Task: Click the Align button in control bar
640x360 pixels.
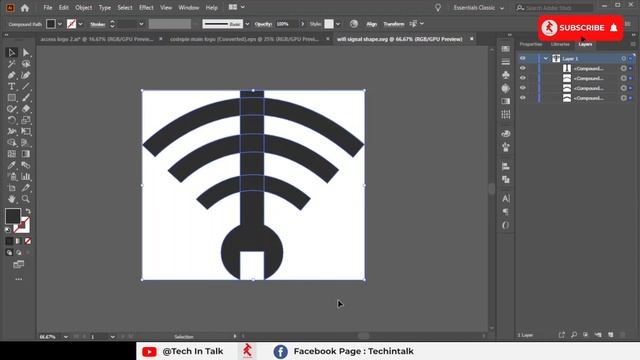Action: [x=371, y=24]
